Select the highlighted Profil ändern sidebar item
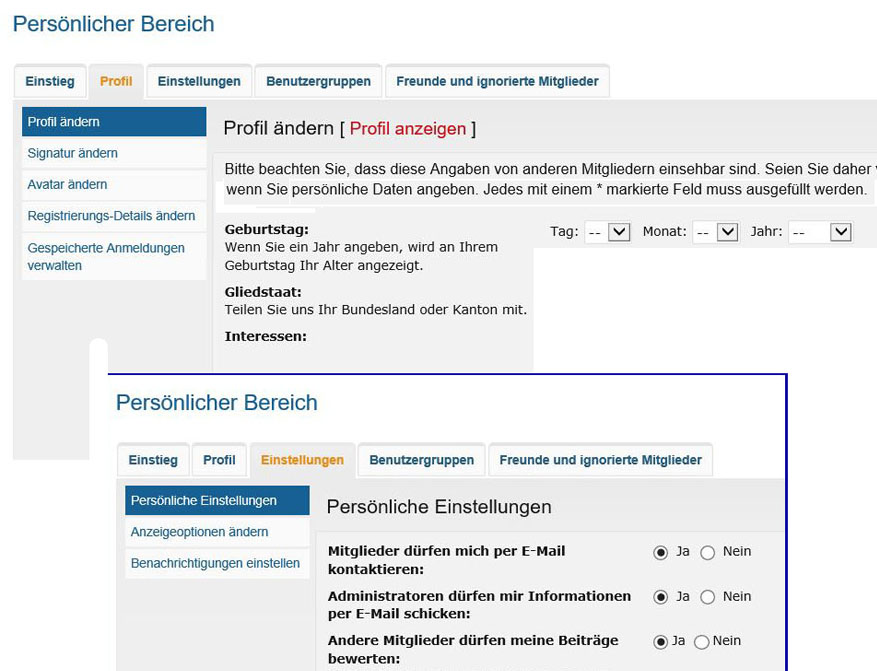This screenshot has width=877, height=671. [64, 122]
